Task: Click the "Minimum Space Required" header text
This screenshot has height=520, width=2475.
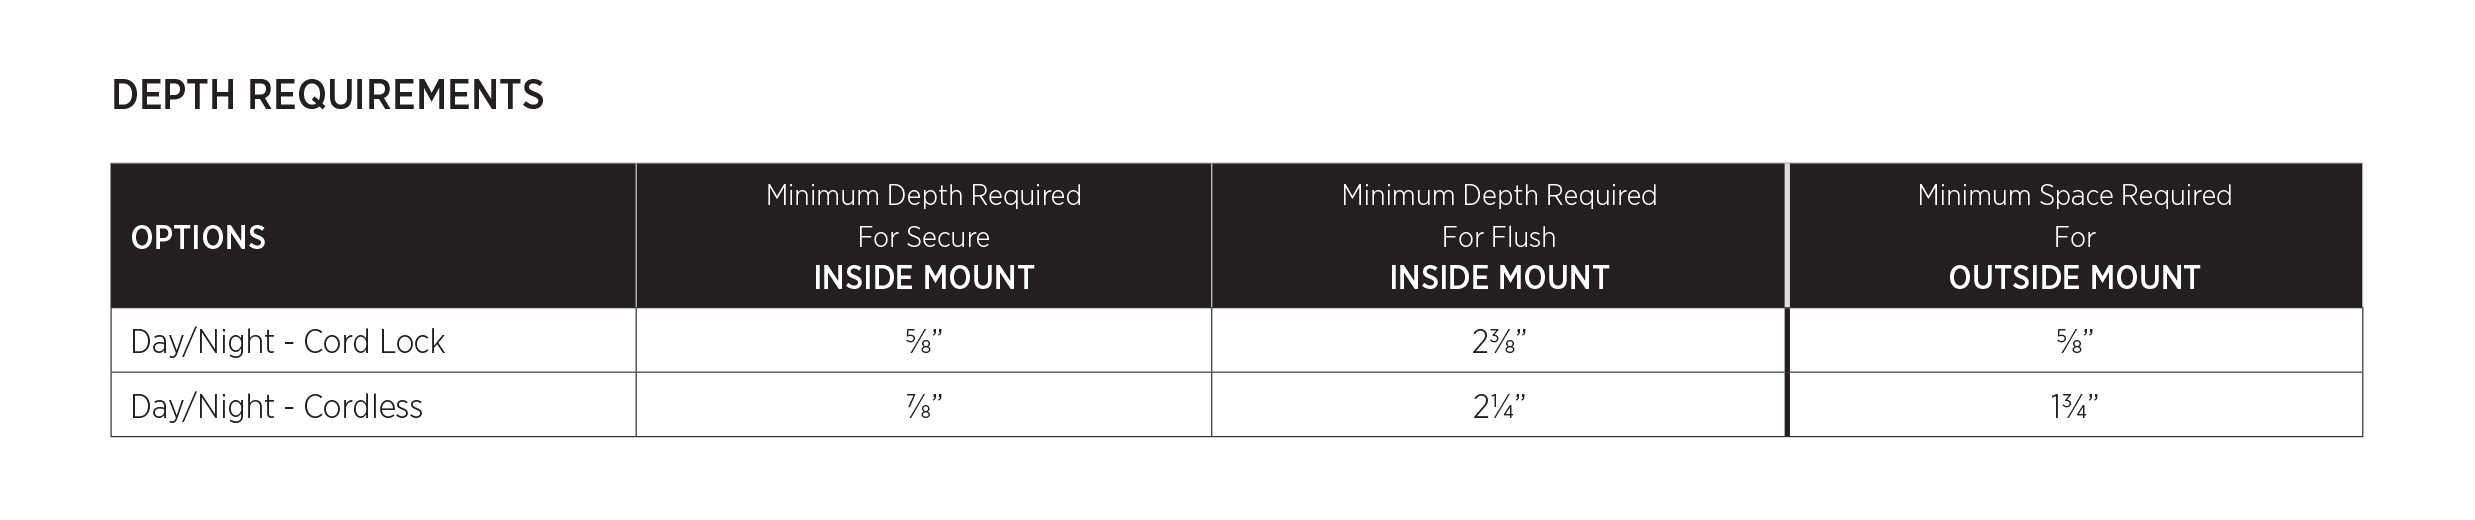Action: [2074, 195]
